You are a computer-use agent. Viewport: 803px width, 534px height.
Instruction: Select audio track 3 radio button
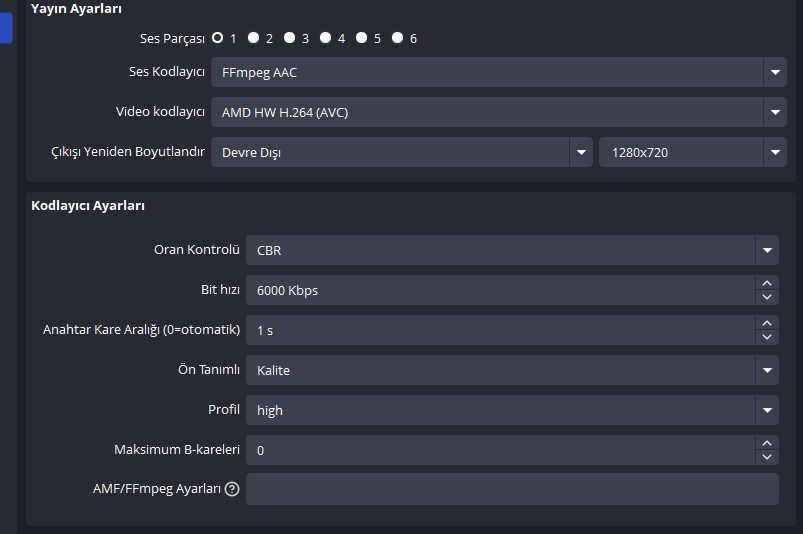(289, 38)
